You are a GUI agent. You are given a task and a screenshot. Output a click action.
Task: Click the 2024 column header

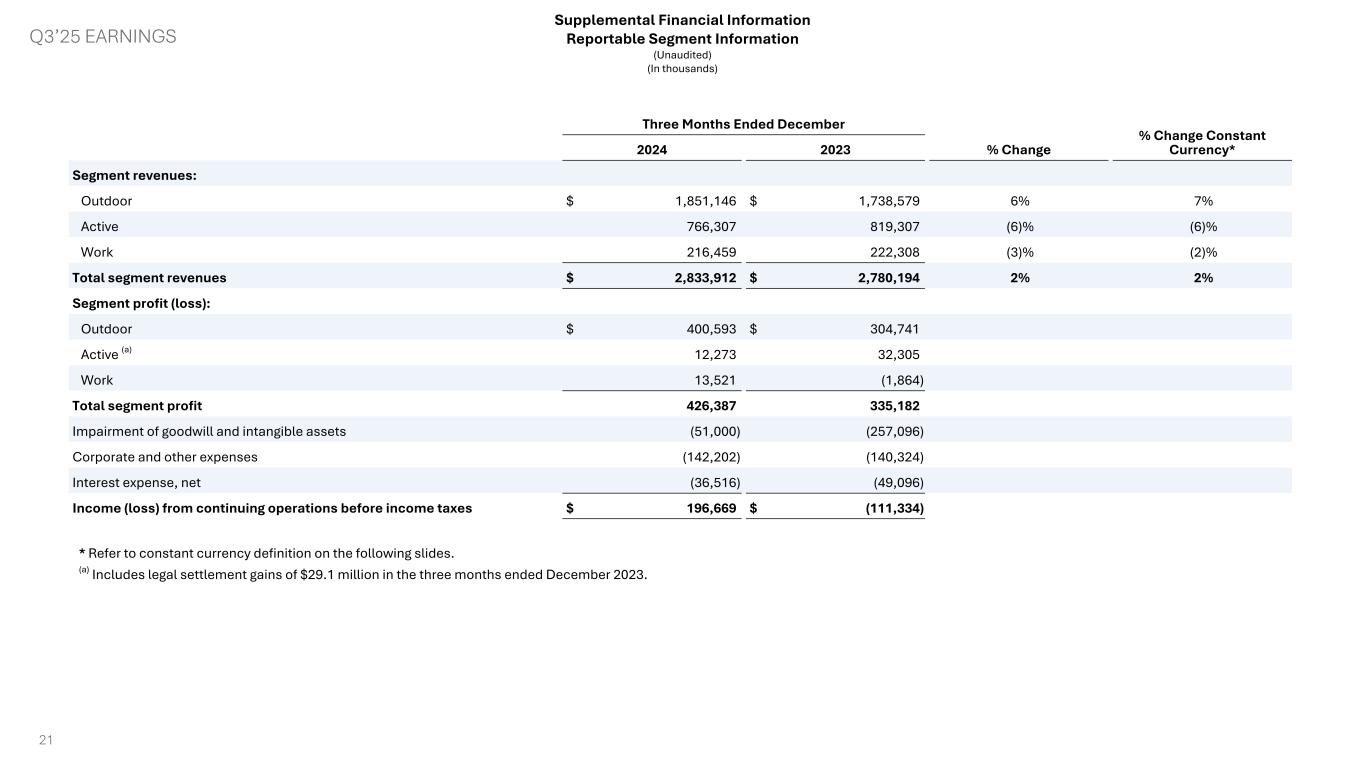tap(652, 150)
